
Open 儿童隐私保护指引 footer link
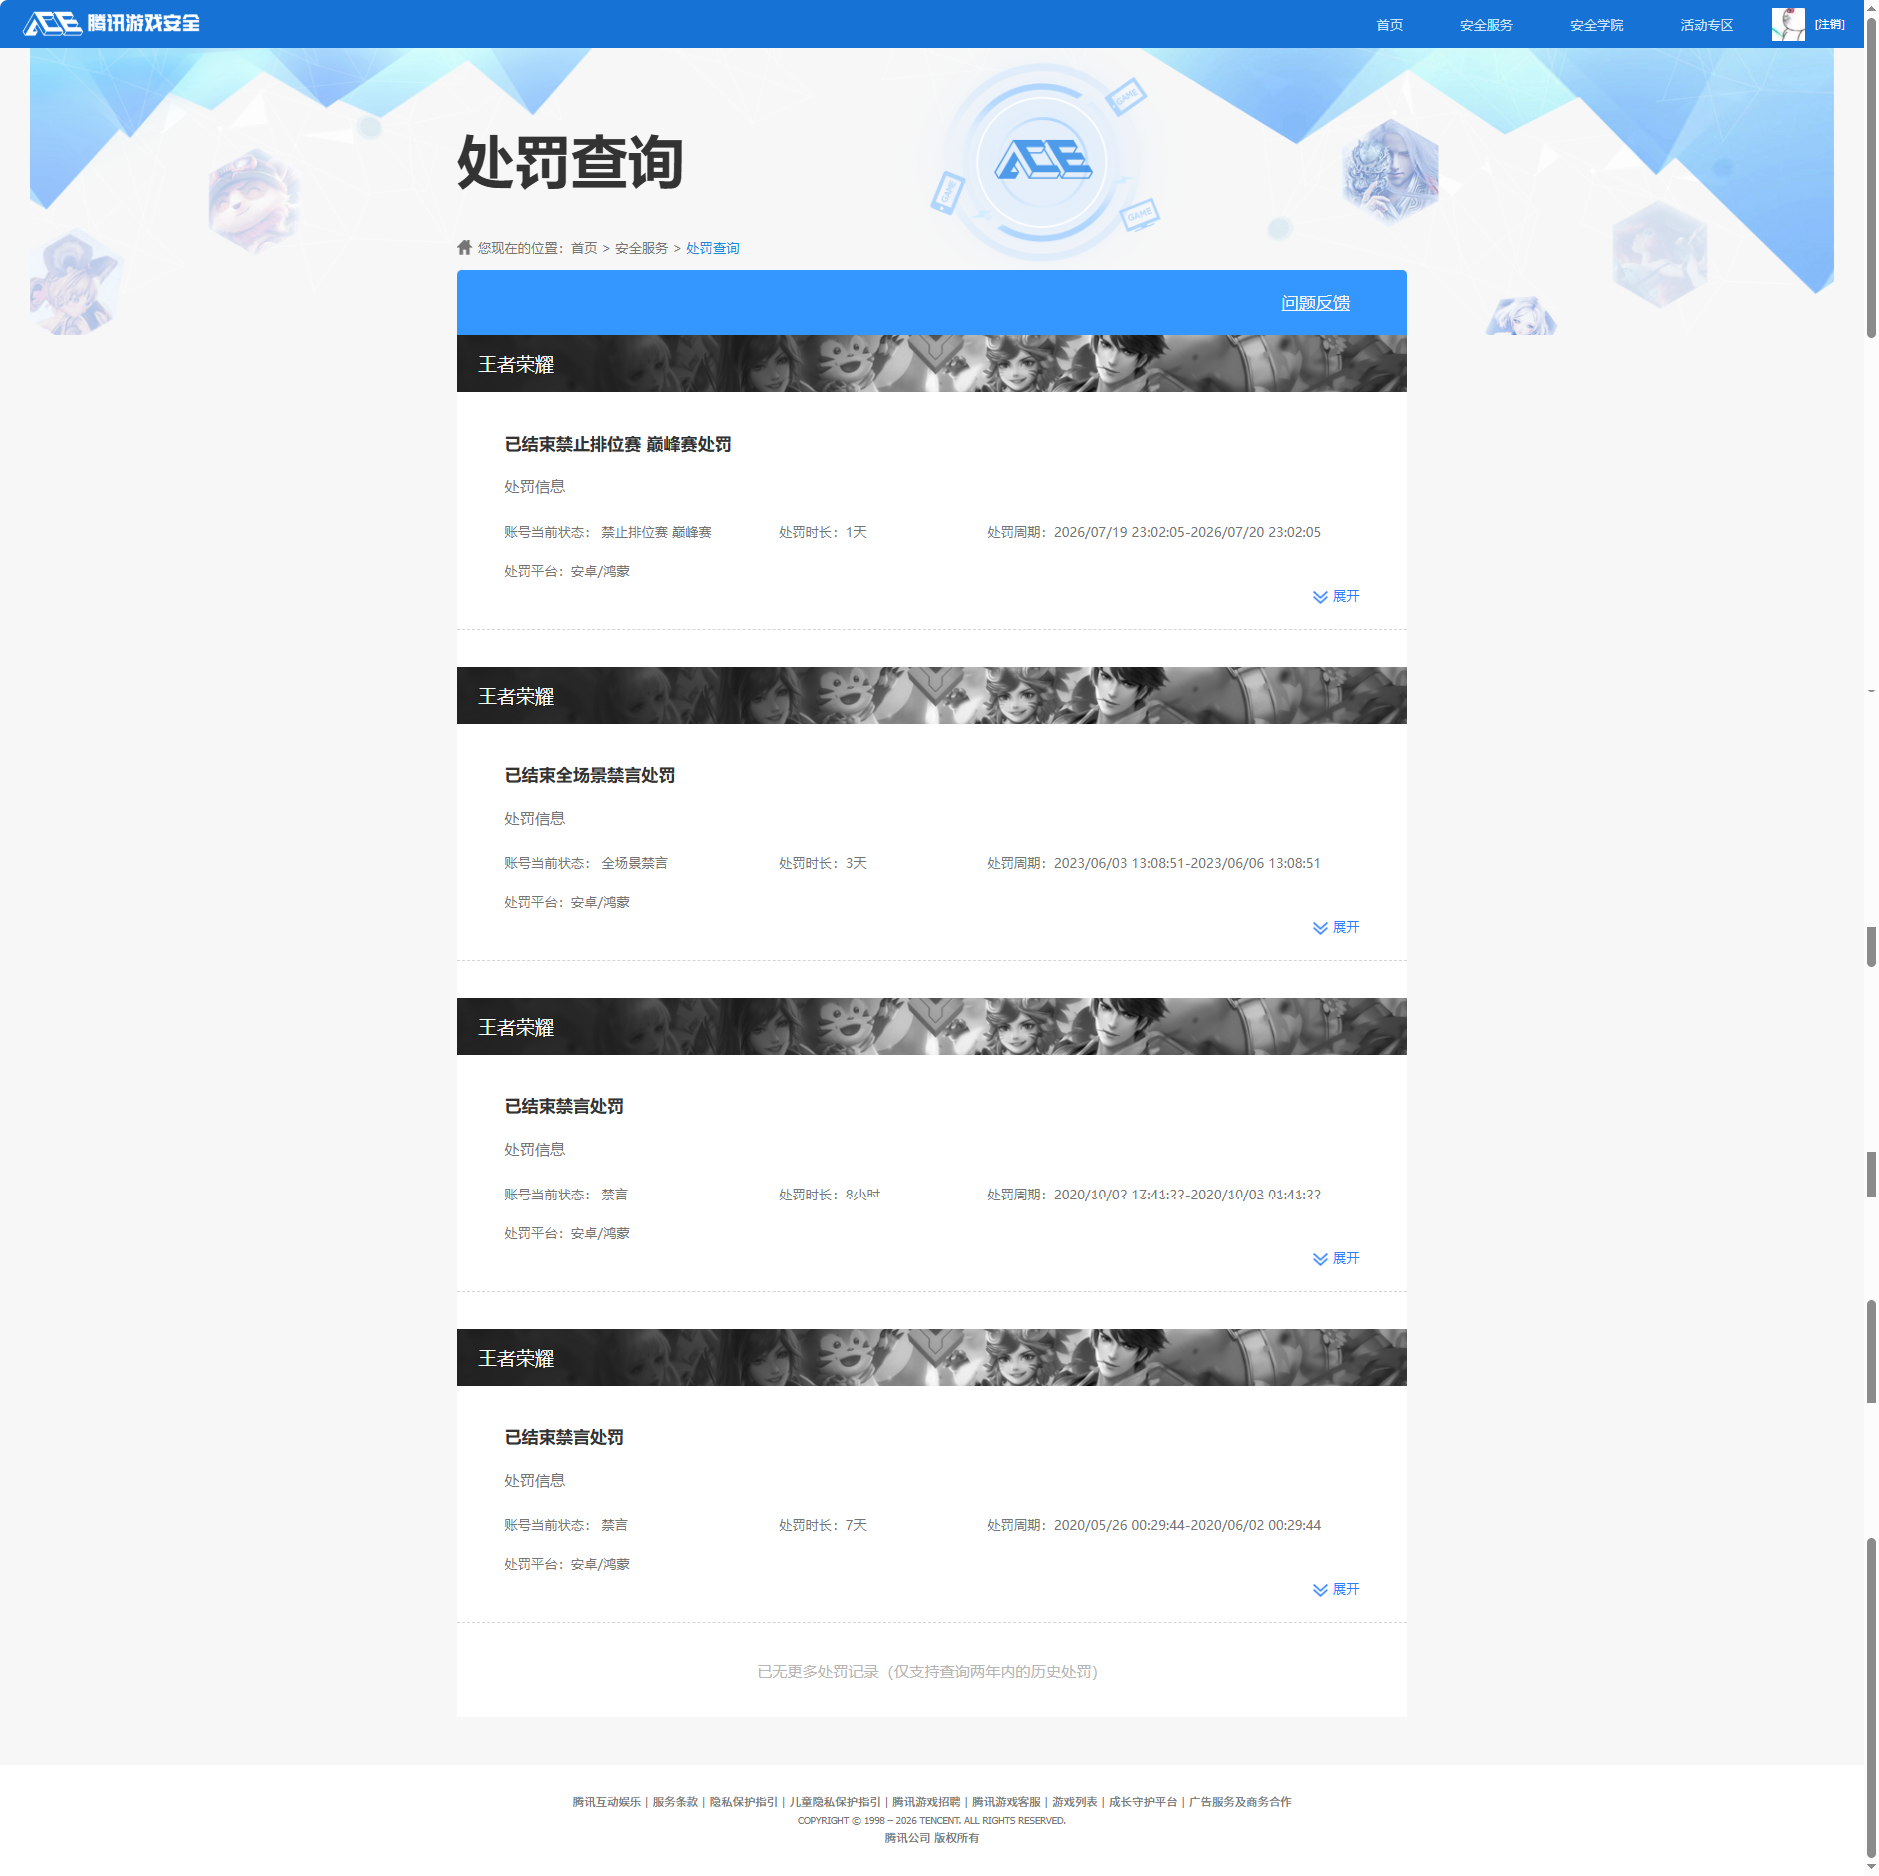click(835, 1802)
